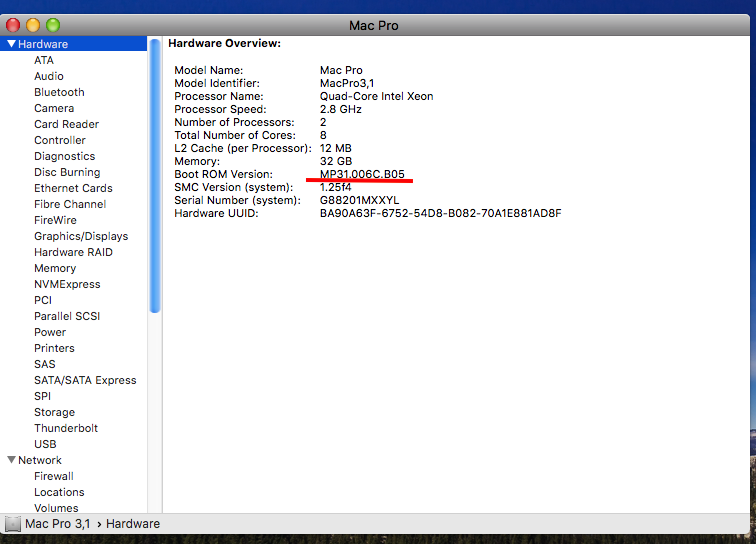
Task: Open USB section
Action: click(x=45, y=444)
